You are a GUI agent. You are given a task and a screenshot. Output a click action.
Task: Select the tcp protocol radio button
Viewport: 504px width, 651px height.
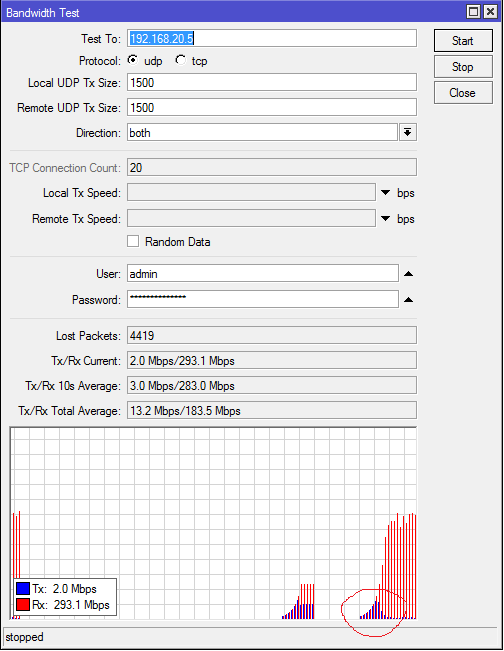tap(180, 60)
